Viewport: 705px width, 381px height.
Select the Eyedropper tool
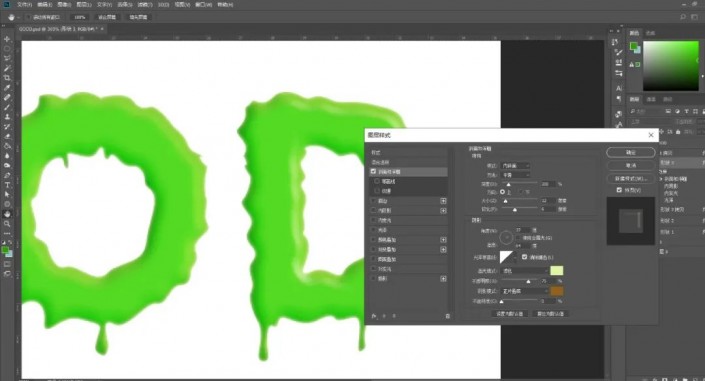pos(7,88)
